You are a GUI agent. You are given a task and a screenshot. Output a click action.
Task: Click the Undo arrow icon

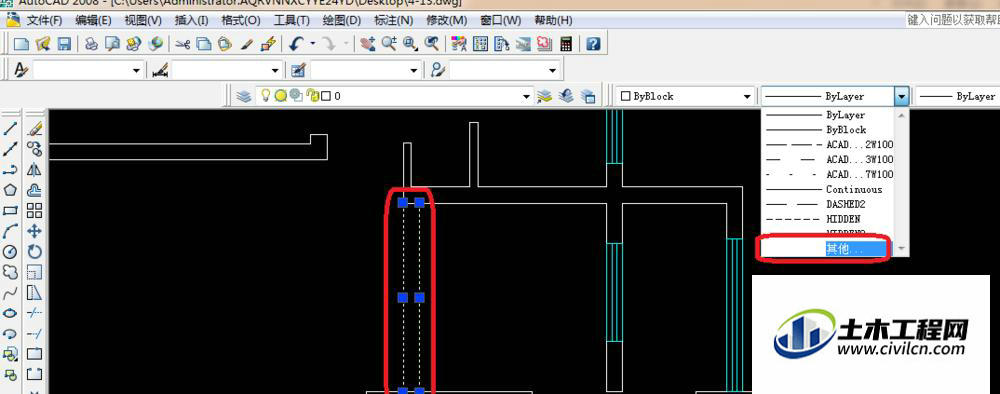click(296, 44)
